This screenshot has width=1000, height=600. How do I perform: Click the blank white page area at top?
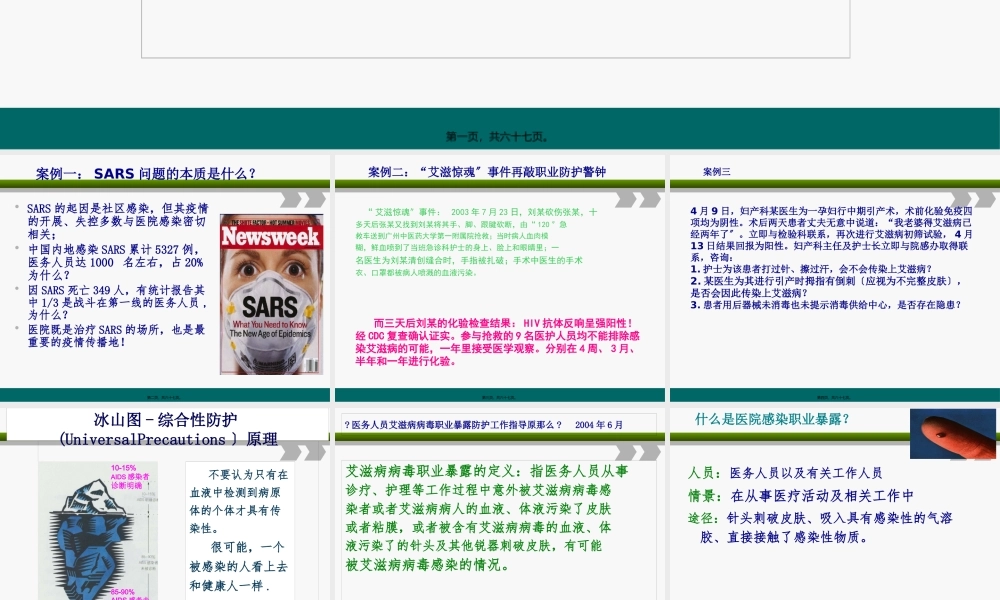point(495,28)
